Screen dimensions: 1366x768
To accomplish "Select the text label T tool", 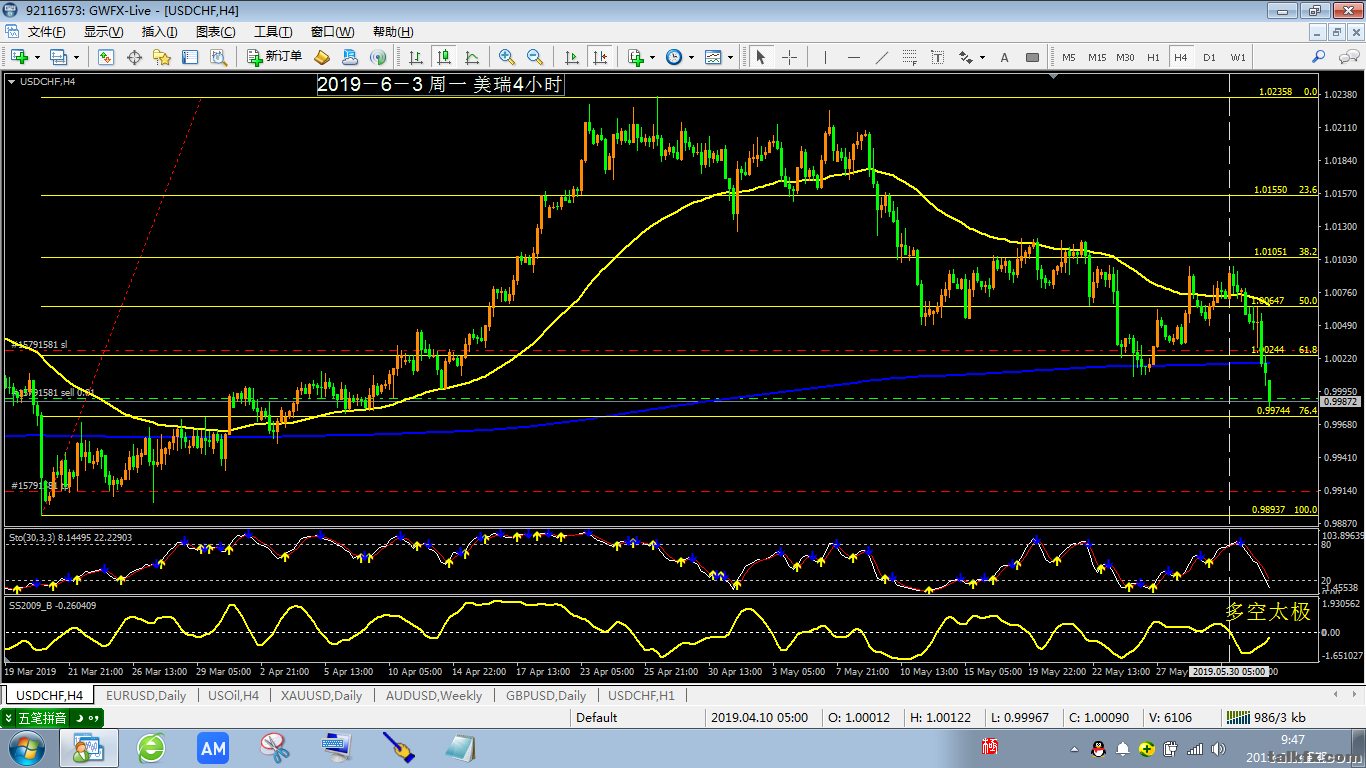I will click(x=937, y=57).
